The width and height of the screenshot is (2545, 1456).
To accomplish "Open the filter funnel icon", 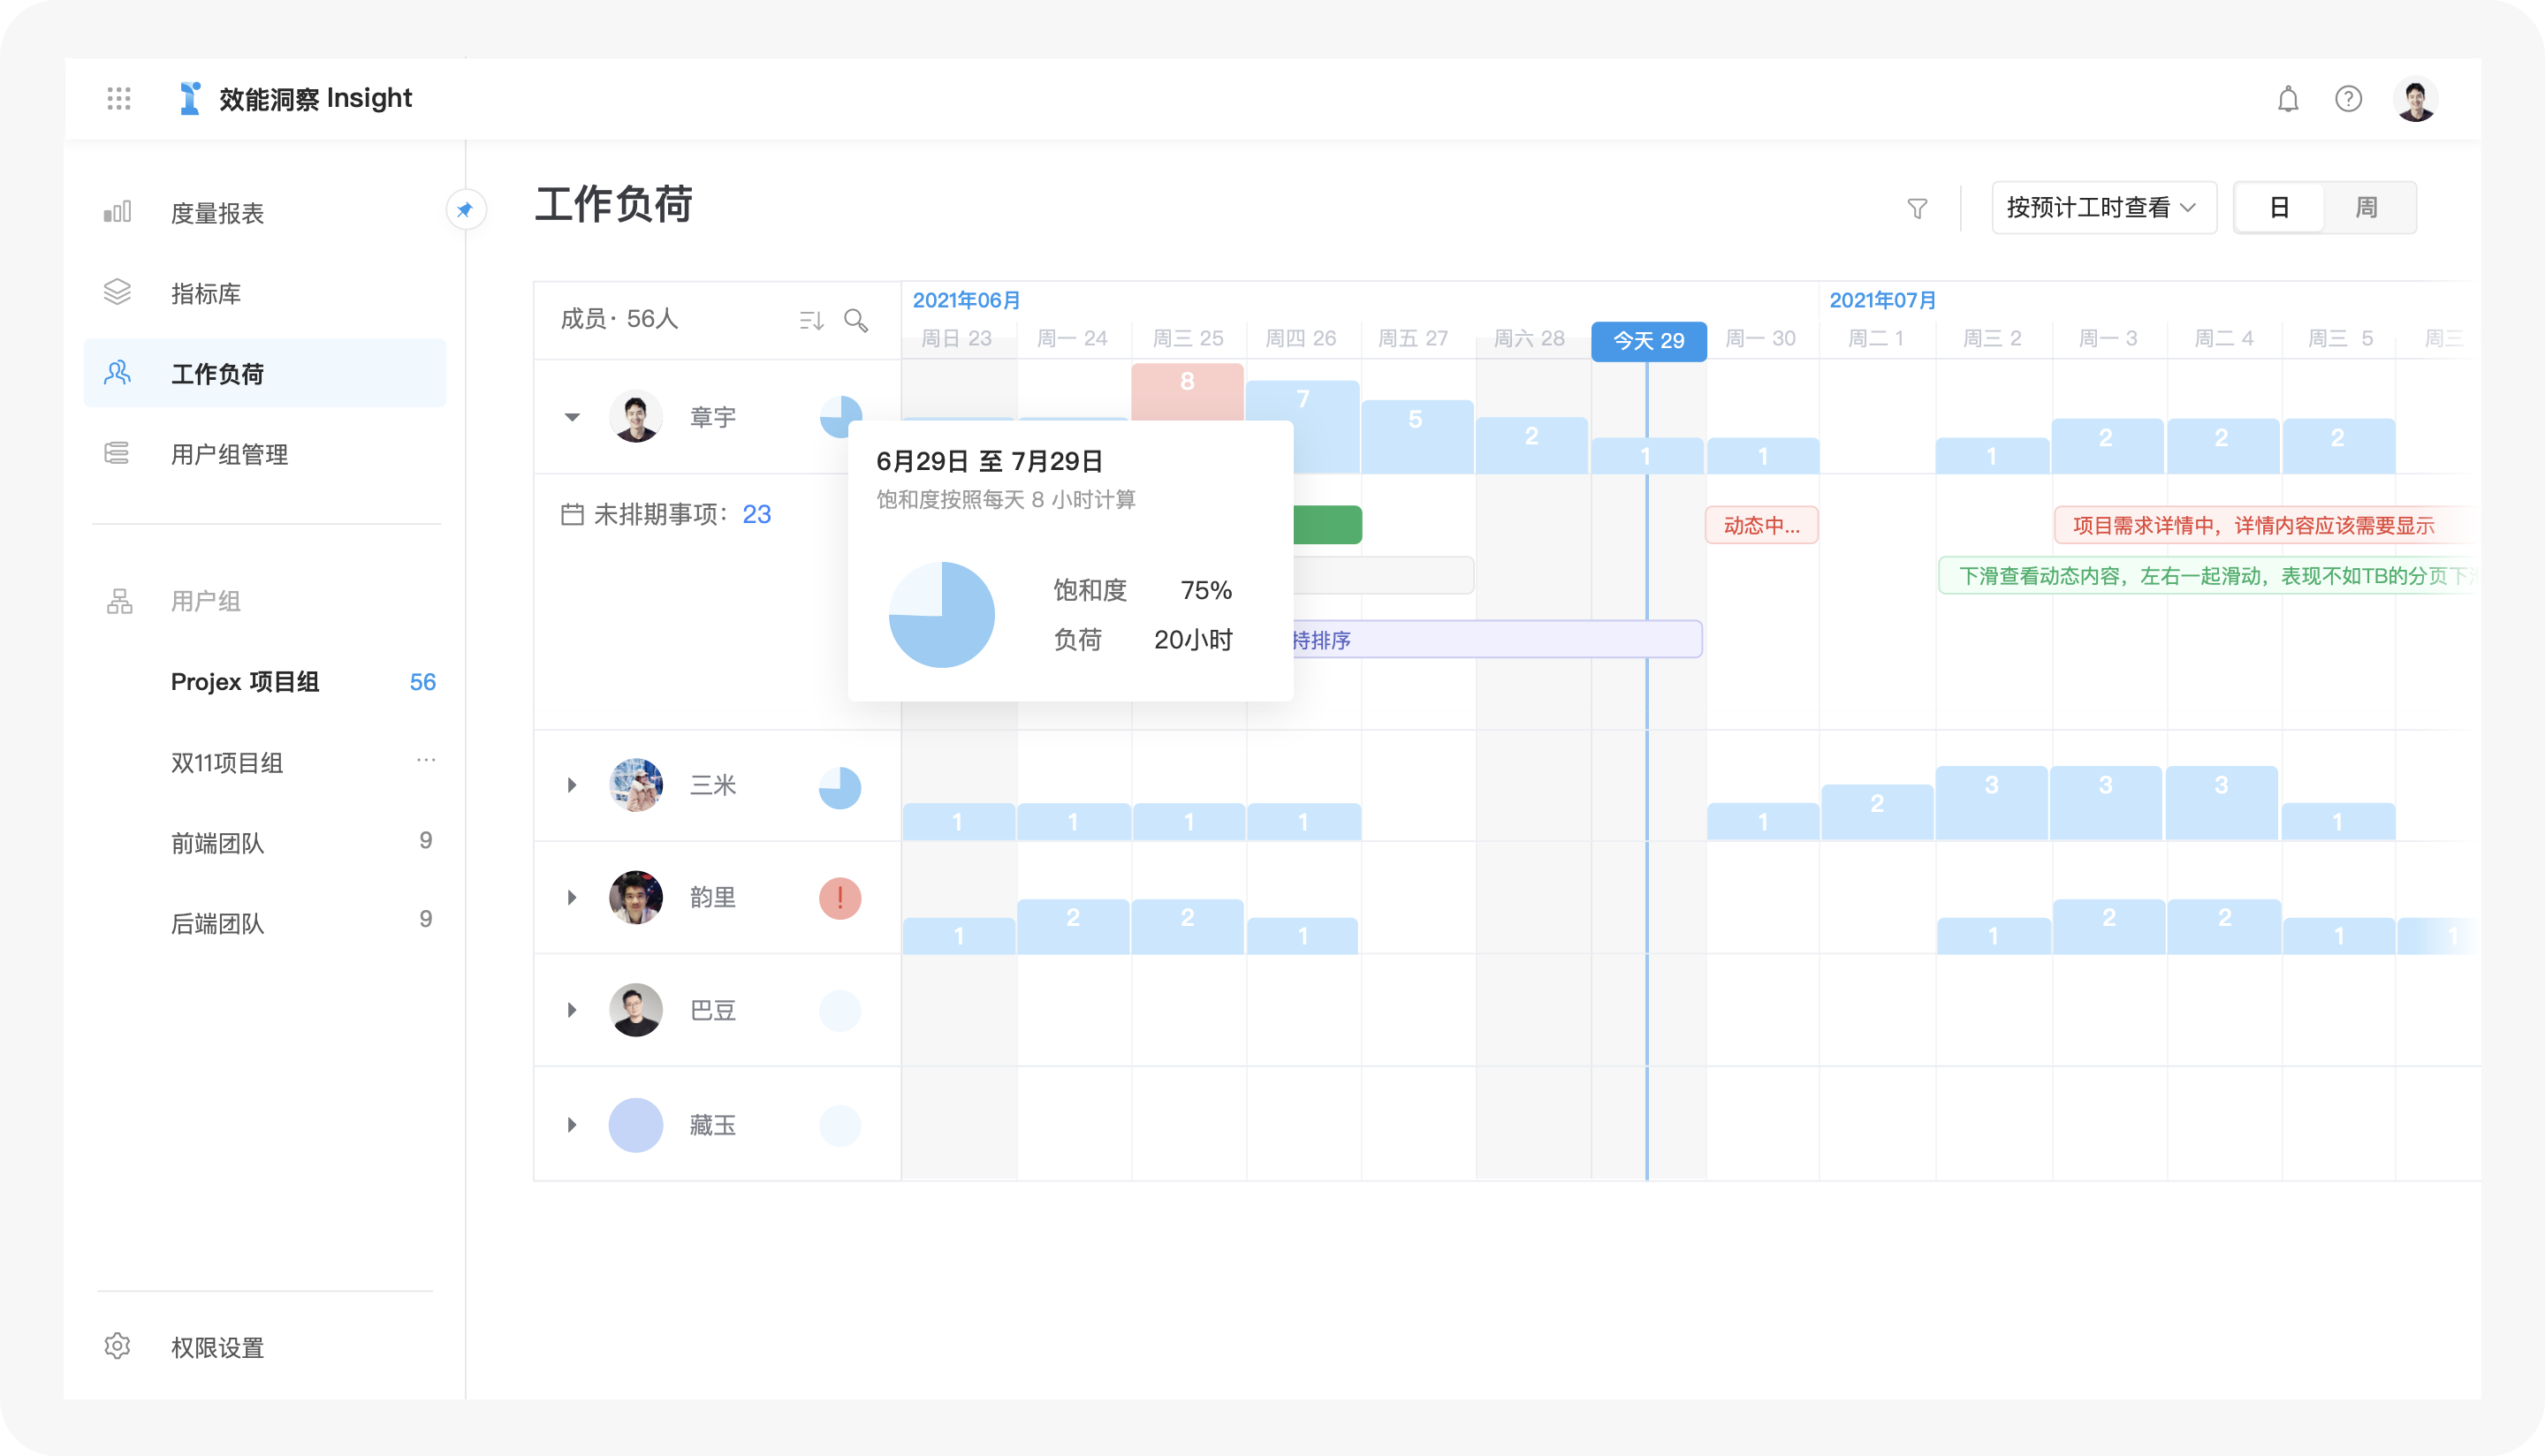I will coord(1917,208).
